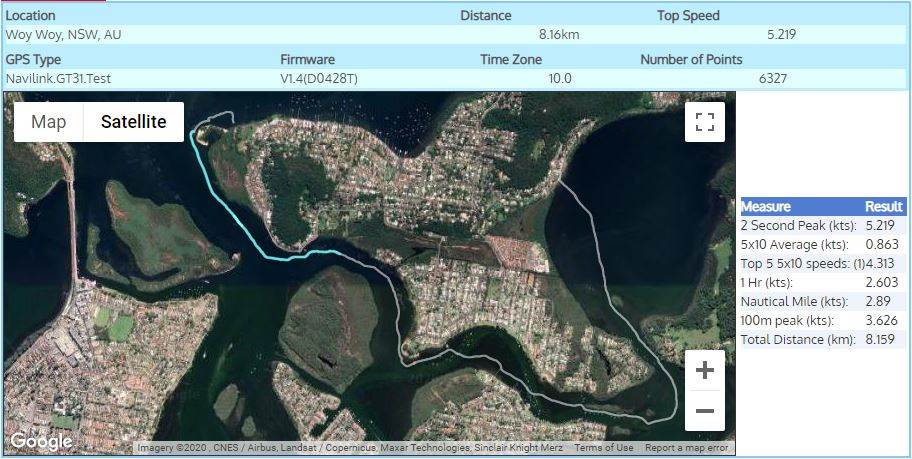The width and height of the screenshot is (912, 459).
Task: Select the 1 Hr (kts) measure row
Action: 822,282
